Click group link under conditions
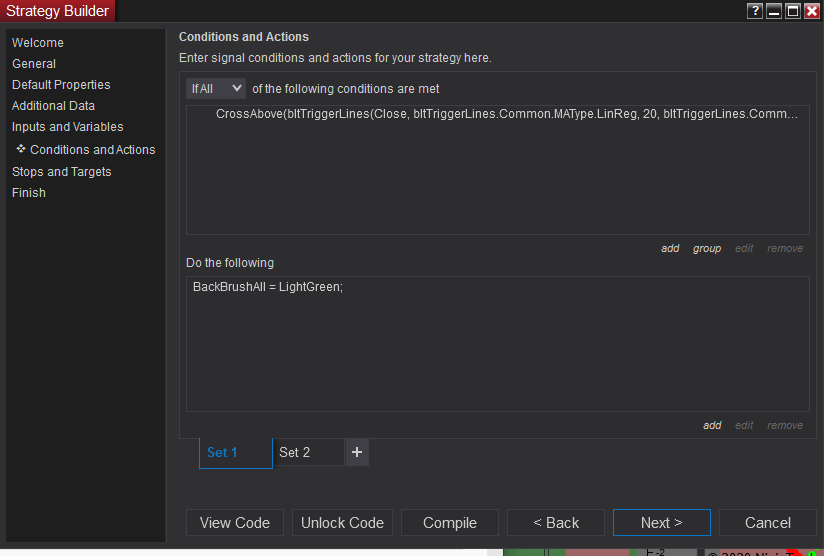The height and width of the screenshot is (556, 824). click(x=707, y=248)
